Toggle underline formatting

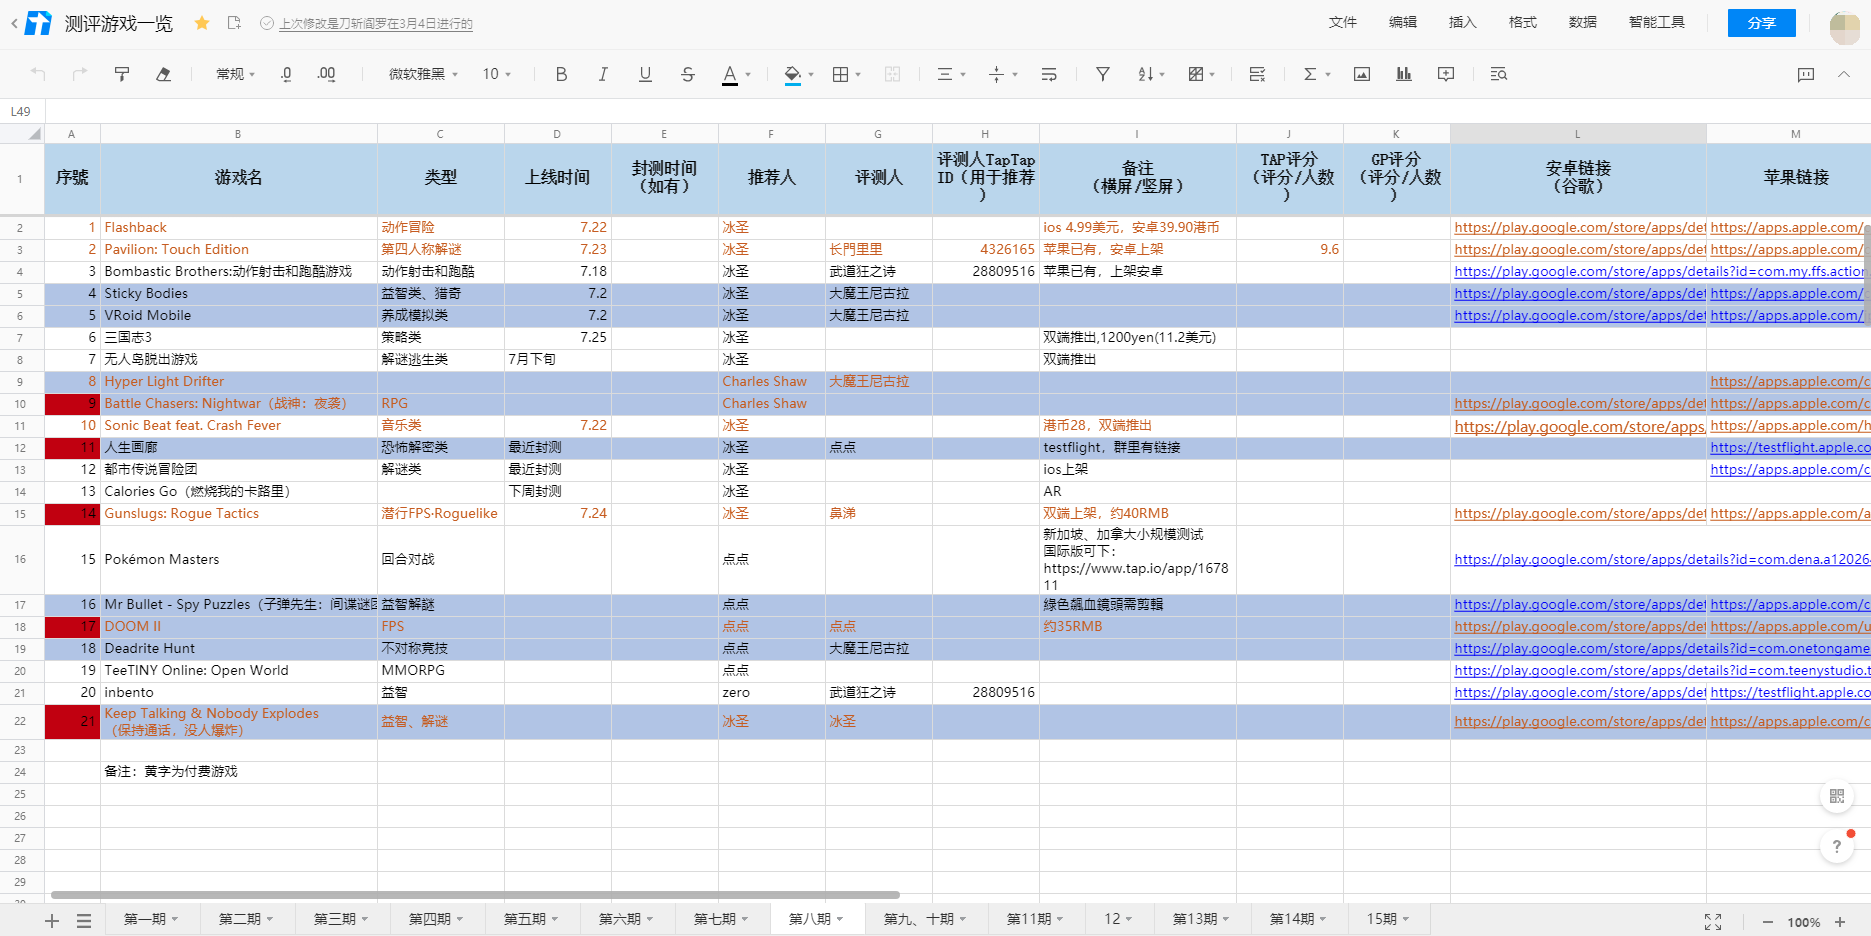tap(645, 74)
